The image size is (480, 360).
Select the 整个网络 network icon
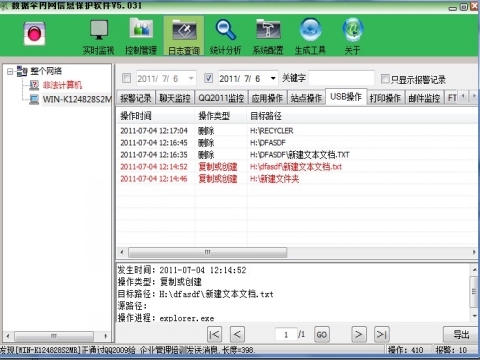pos(22,71)
